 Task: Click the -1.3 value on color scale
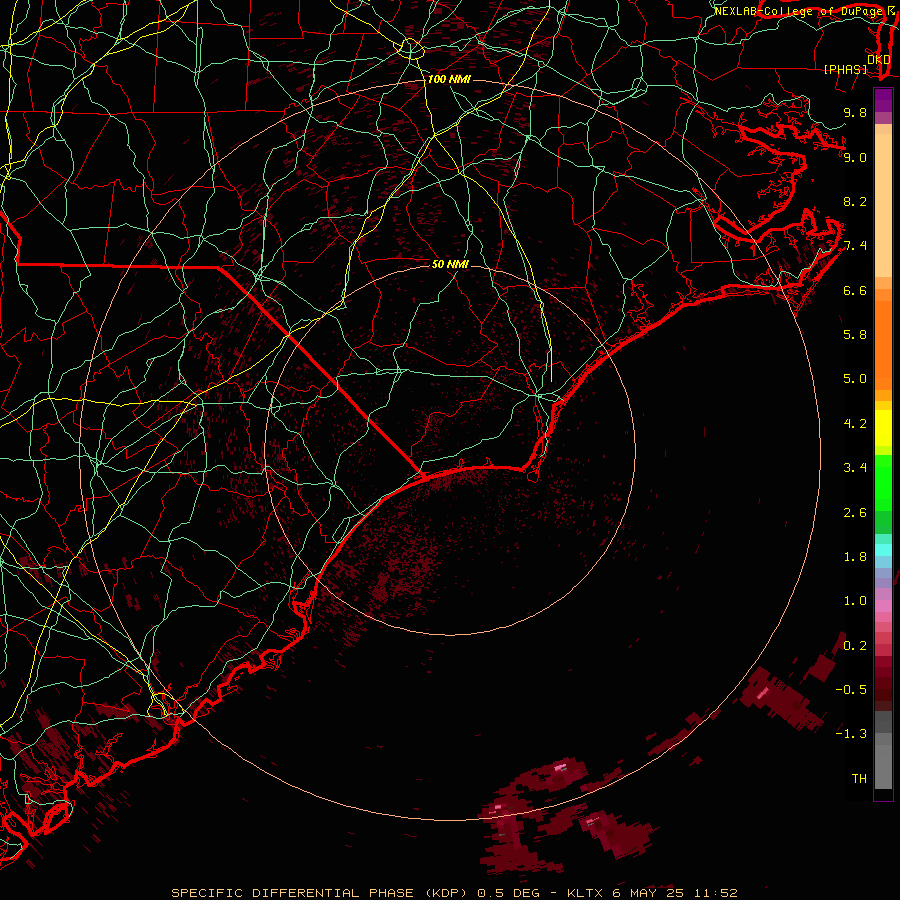[851, 735]
